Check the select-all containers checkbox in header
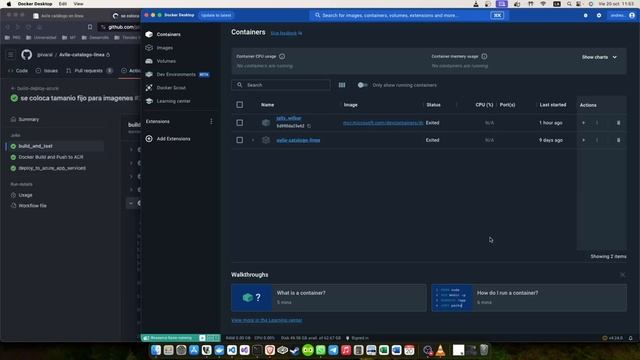Image resolution: width=640 pixels, height=360 pixels. pos(240,105)
